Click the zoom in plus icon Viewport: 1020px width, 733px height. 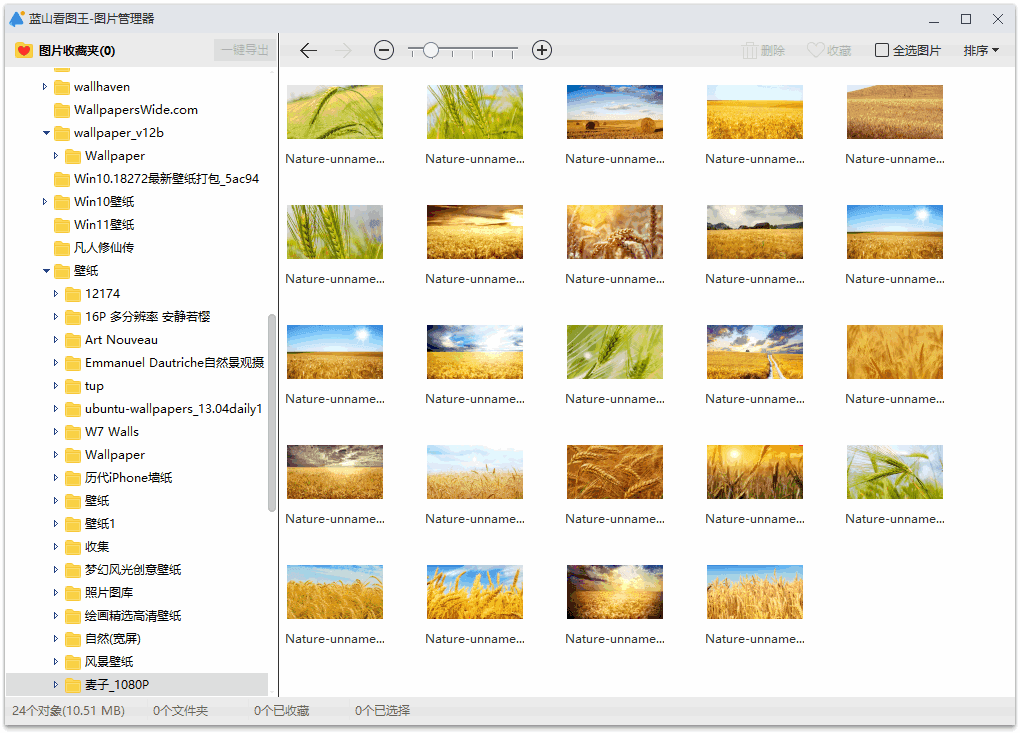[542, 50]
